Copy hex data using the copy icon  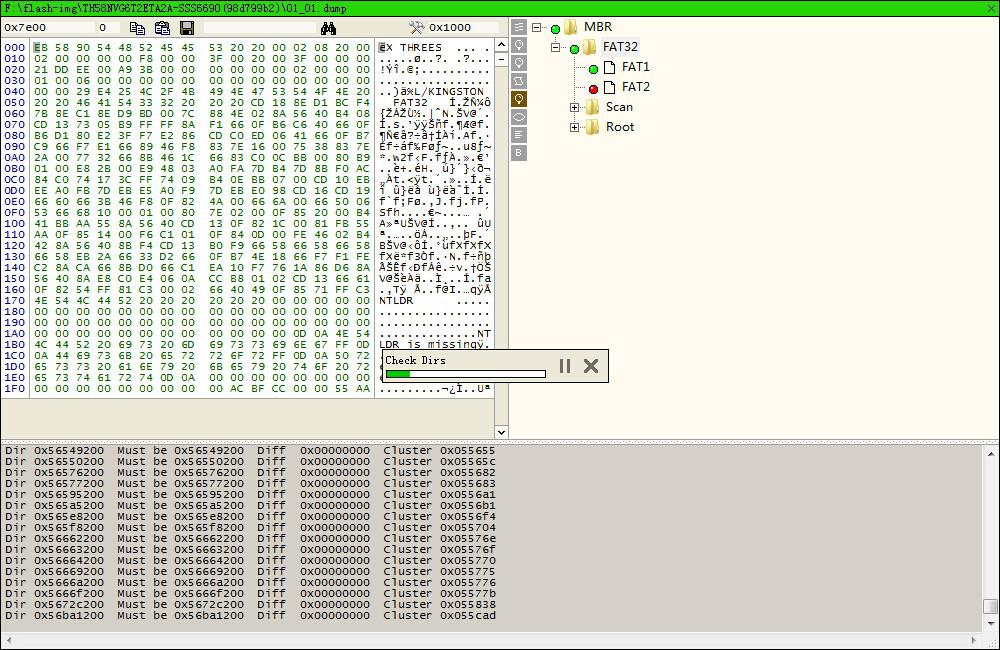pyautogui.click(x=137, y=27)
